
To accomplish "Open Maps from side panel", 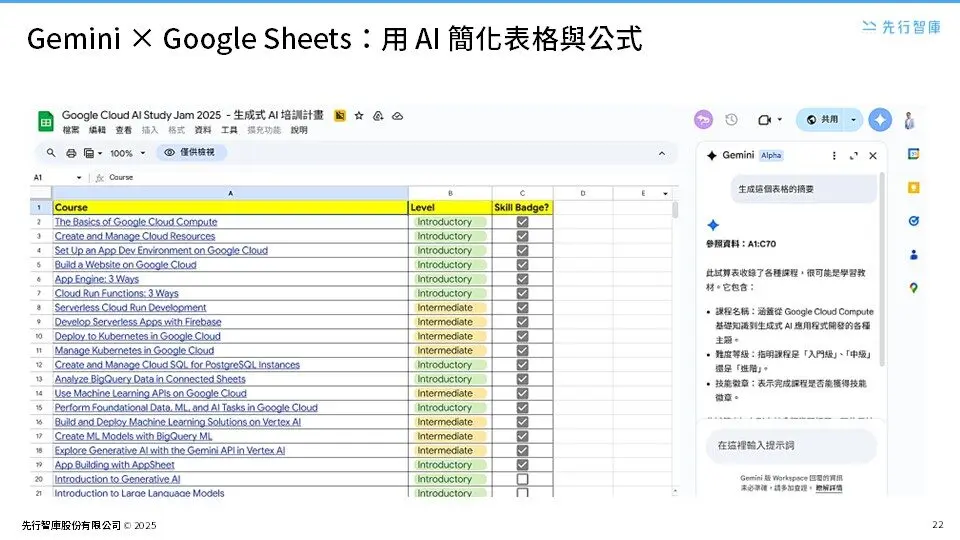I will [x=913, y=288].
